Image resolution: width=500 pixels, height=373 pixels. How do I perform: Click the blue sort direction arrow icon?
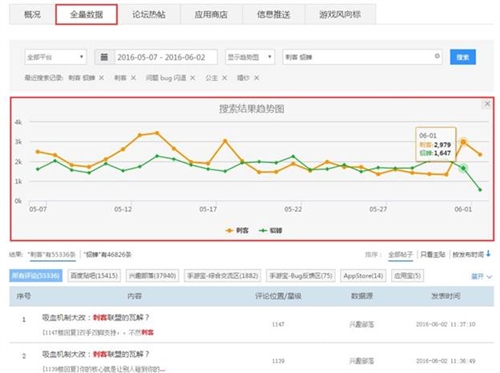coord(488,254)
